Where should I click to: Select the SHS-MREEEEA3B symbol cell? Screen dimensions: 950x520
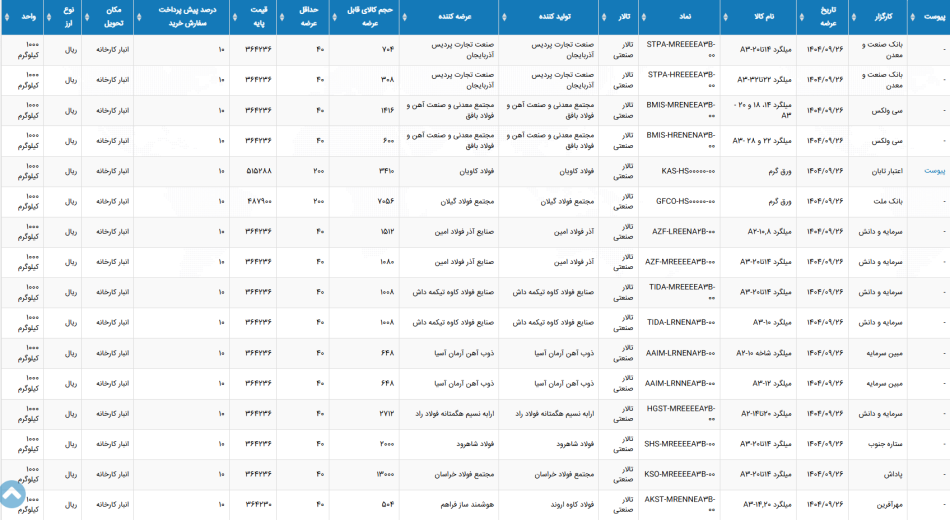(679, 444)
